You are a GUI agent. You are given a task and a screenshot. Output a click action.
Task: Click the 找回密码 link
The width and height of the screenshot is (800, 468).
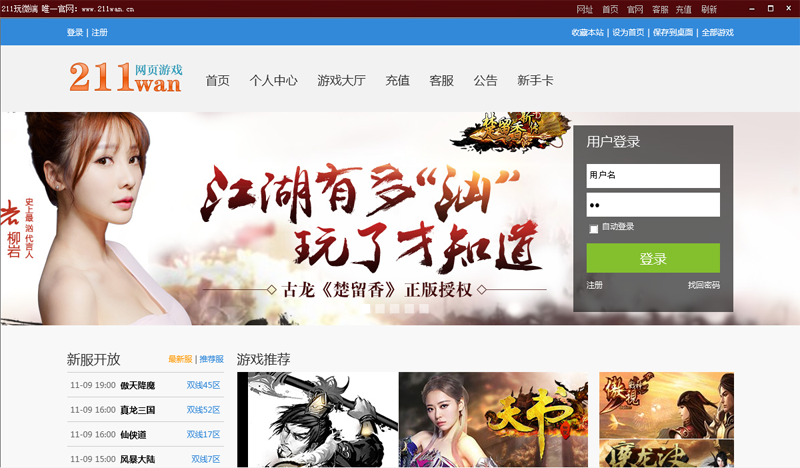703,285
